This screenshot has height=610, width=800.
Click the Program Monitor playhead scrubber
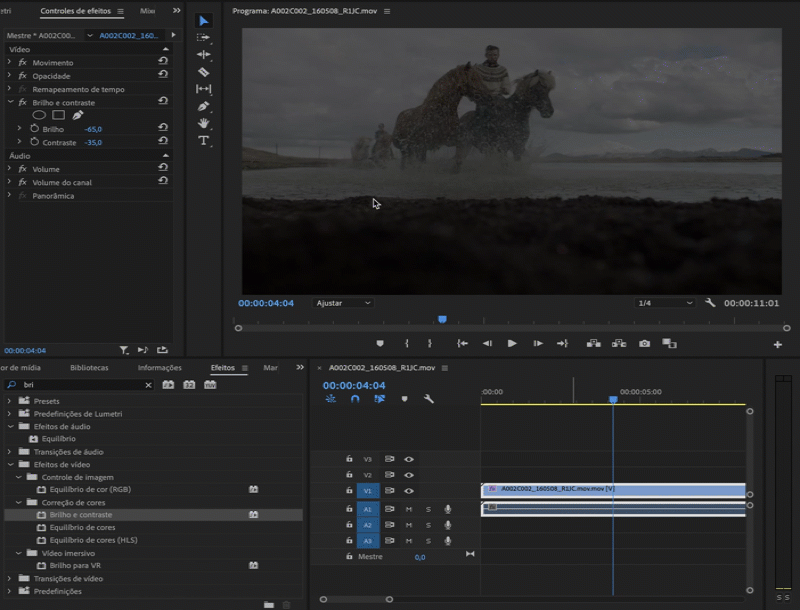click(442, 320)
